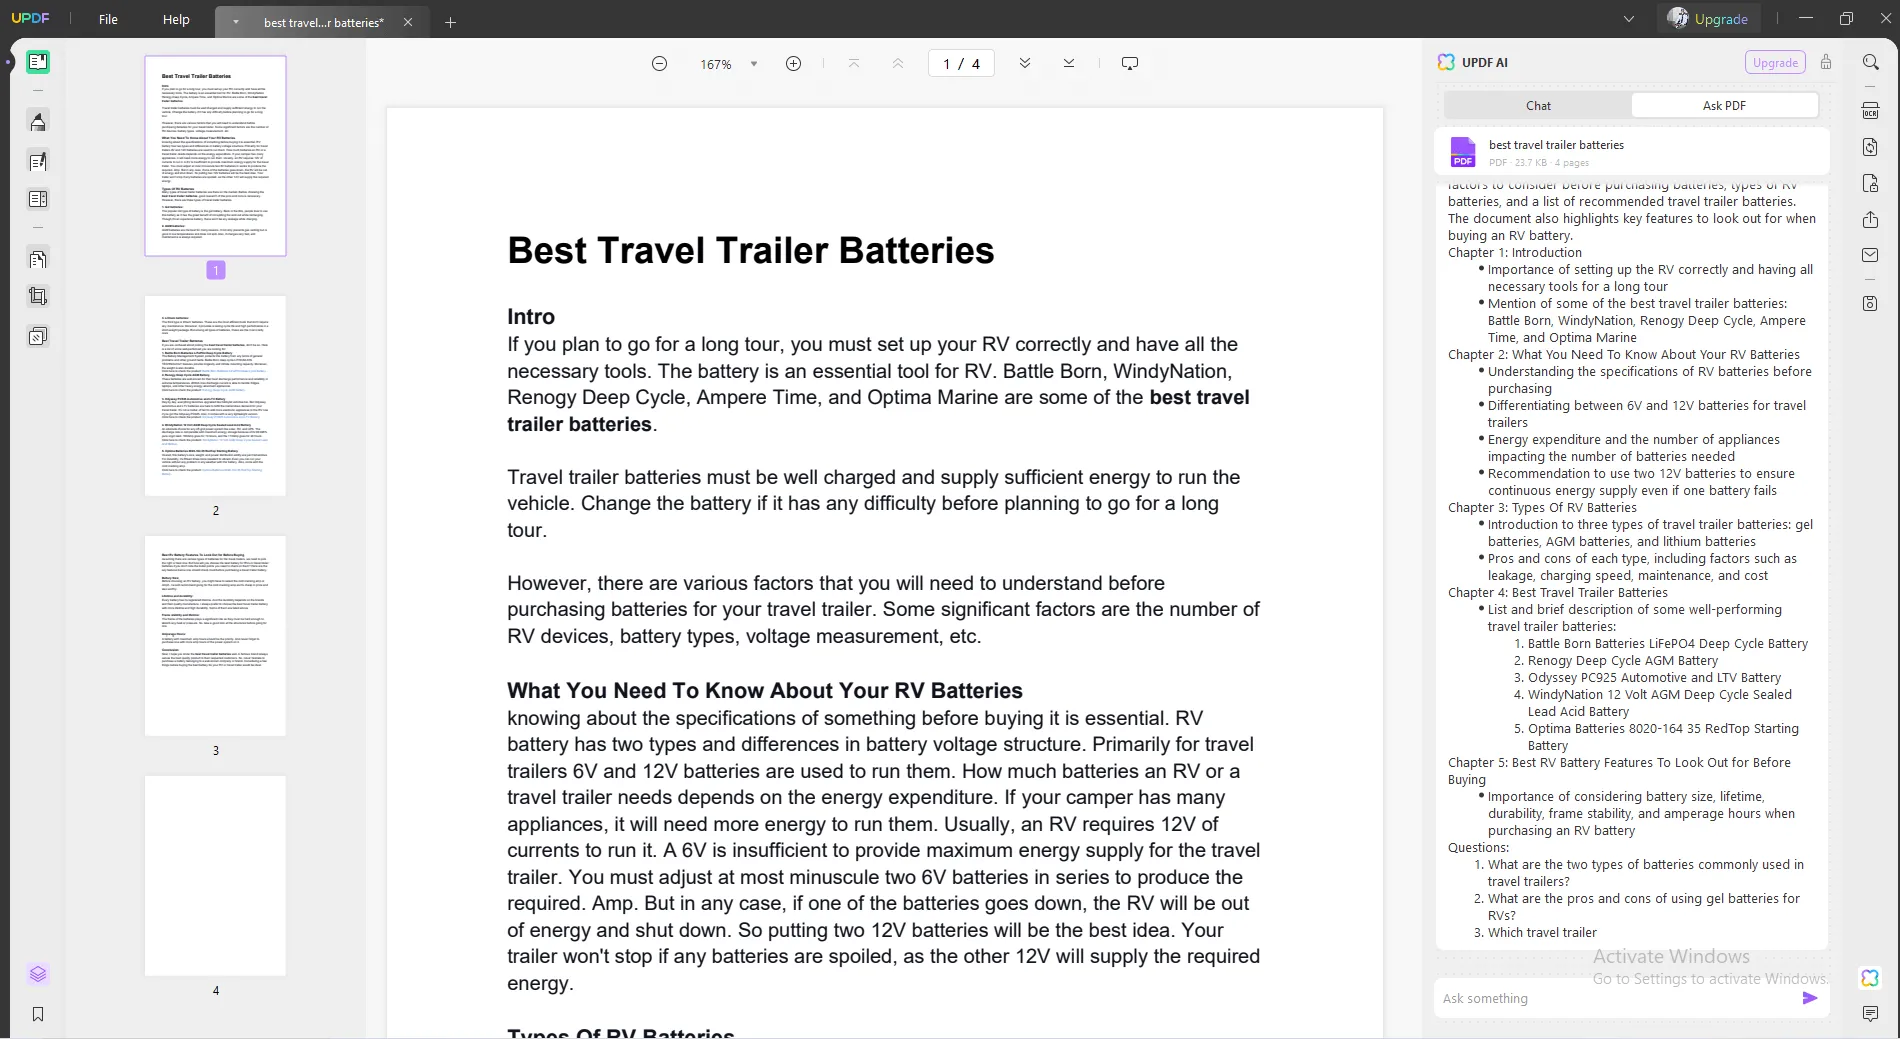Click the purple Upgrade button in AI panel
Screen dimensions: 1900x1039
(x=1775, y=62)
